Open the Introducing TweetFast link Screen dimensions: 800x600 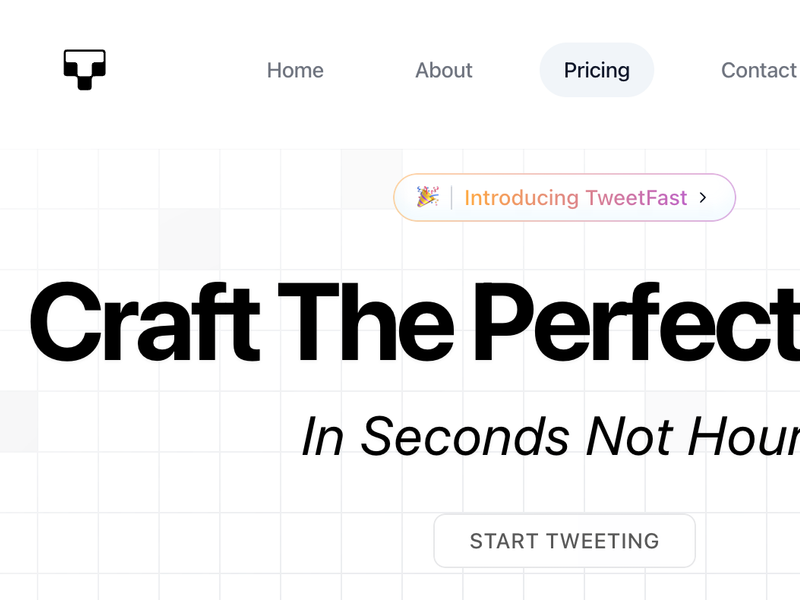point(575,198)
